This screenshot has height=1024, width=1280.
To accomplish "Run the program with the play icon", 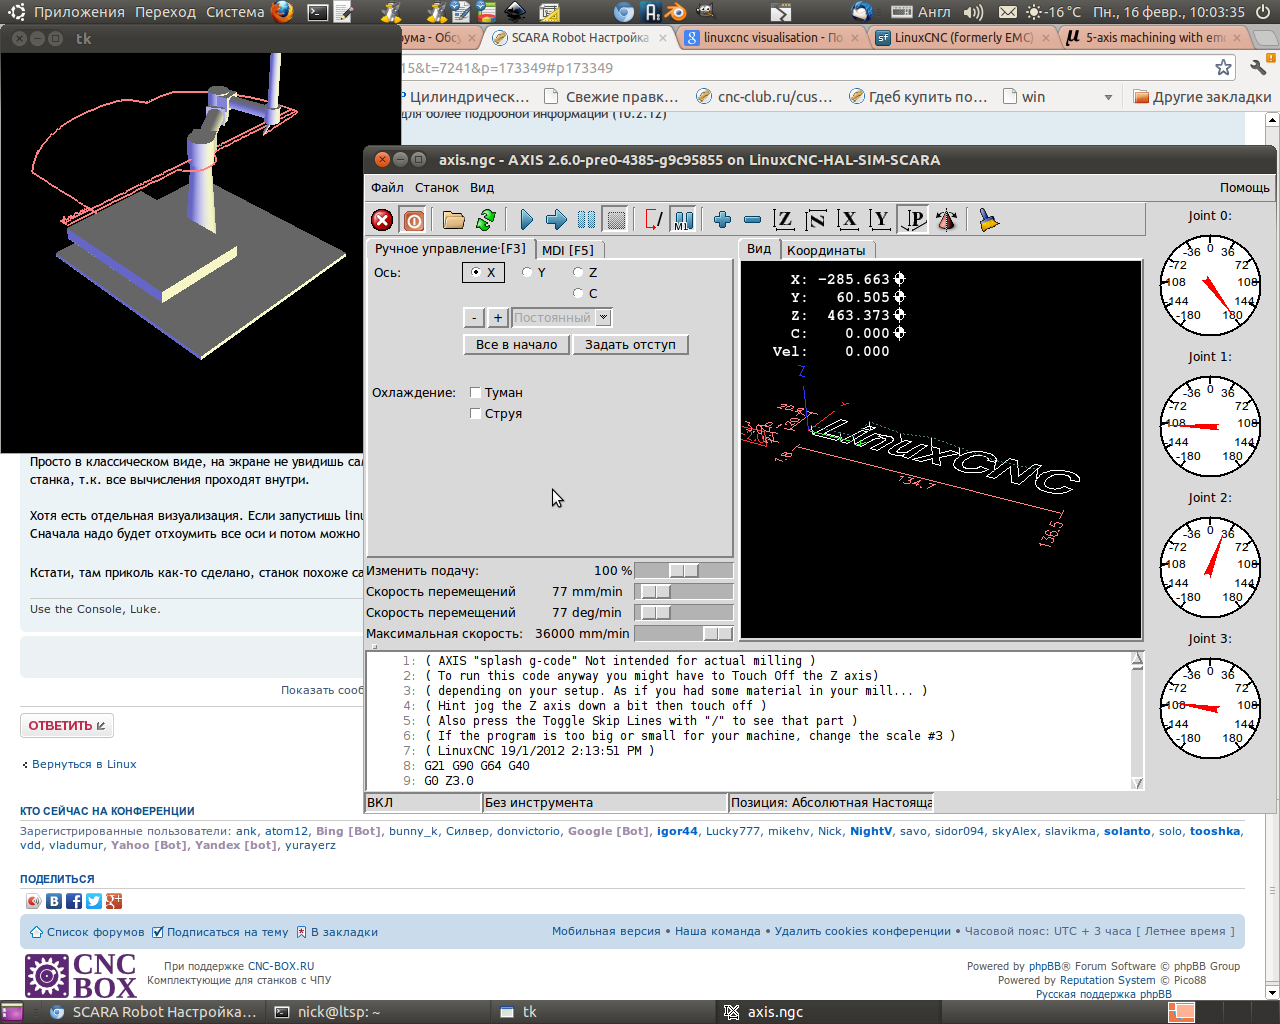I will click(x=526, y=220).
